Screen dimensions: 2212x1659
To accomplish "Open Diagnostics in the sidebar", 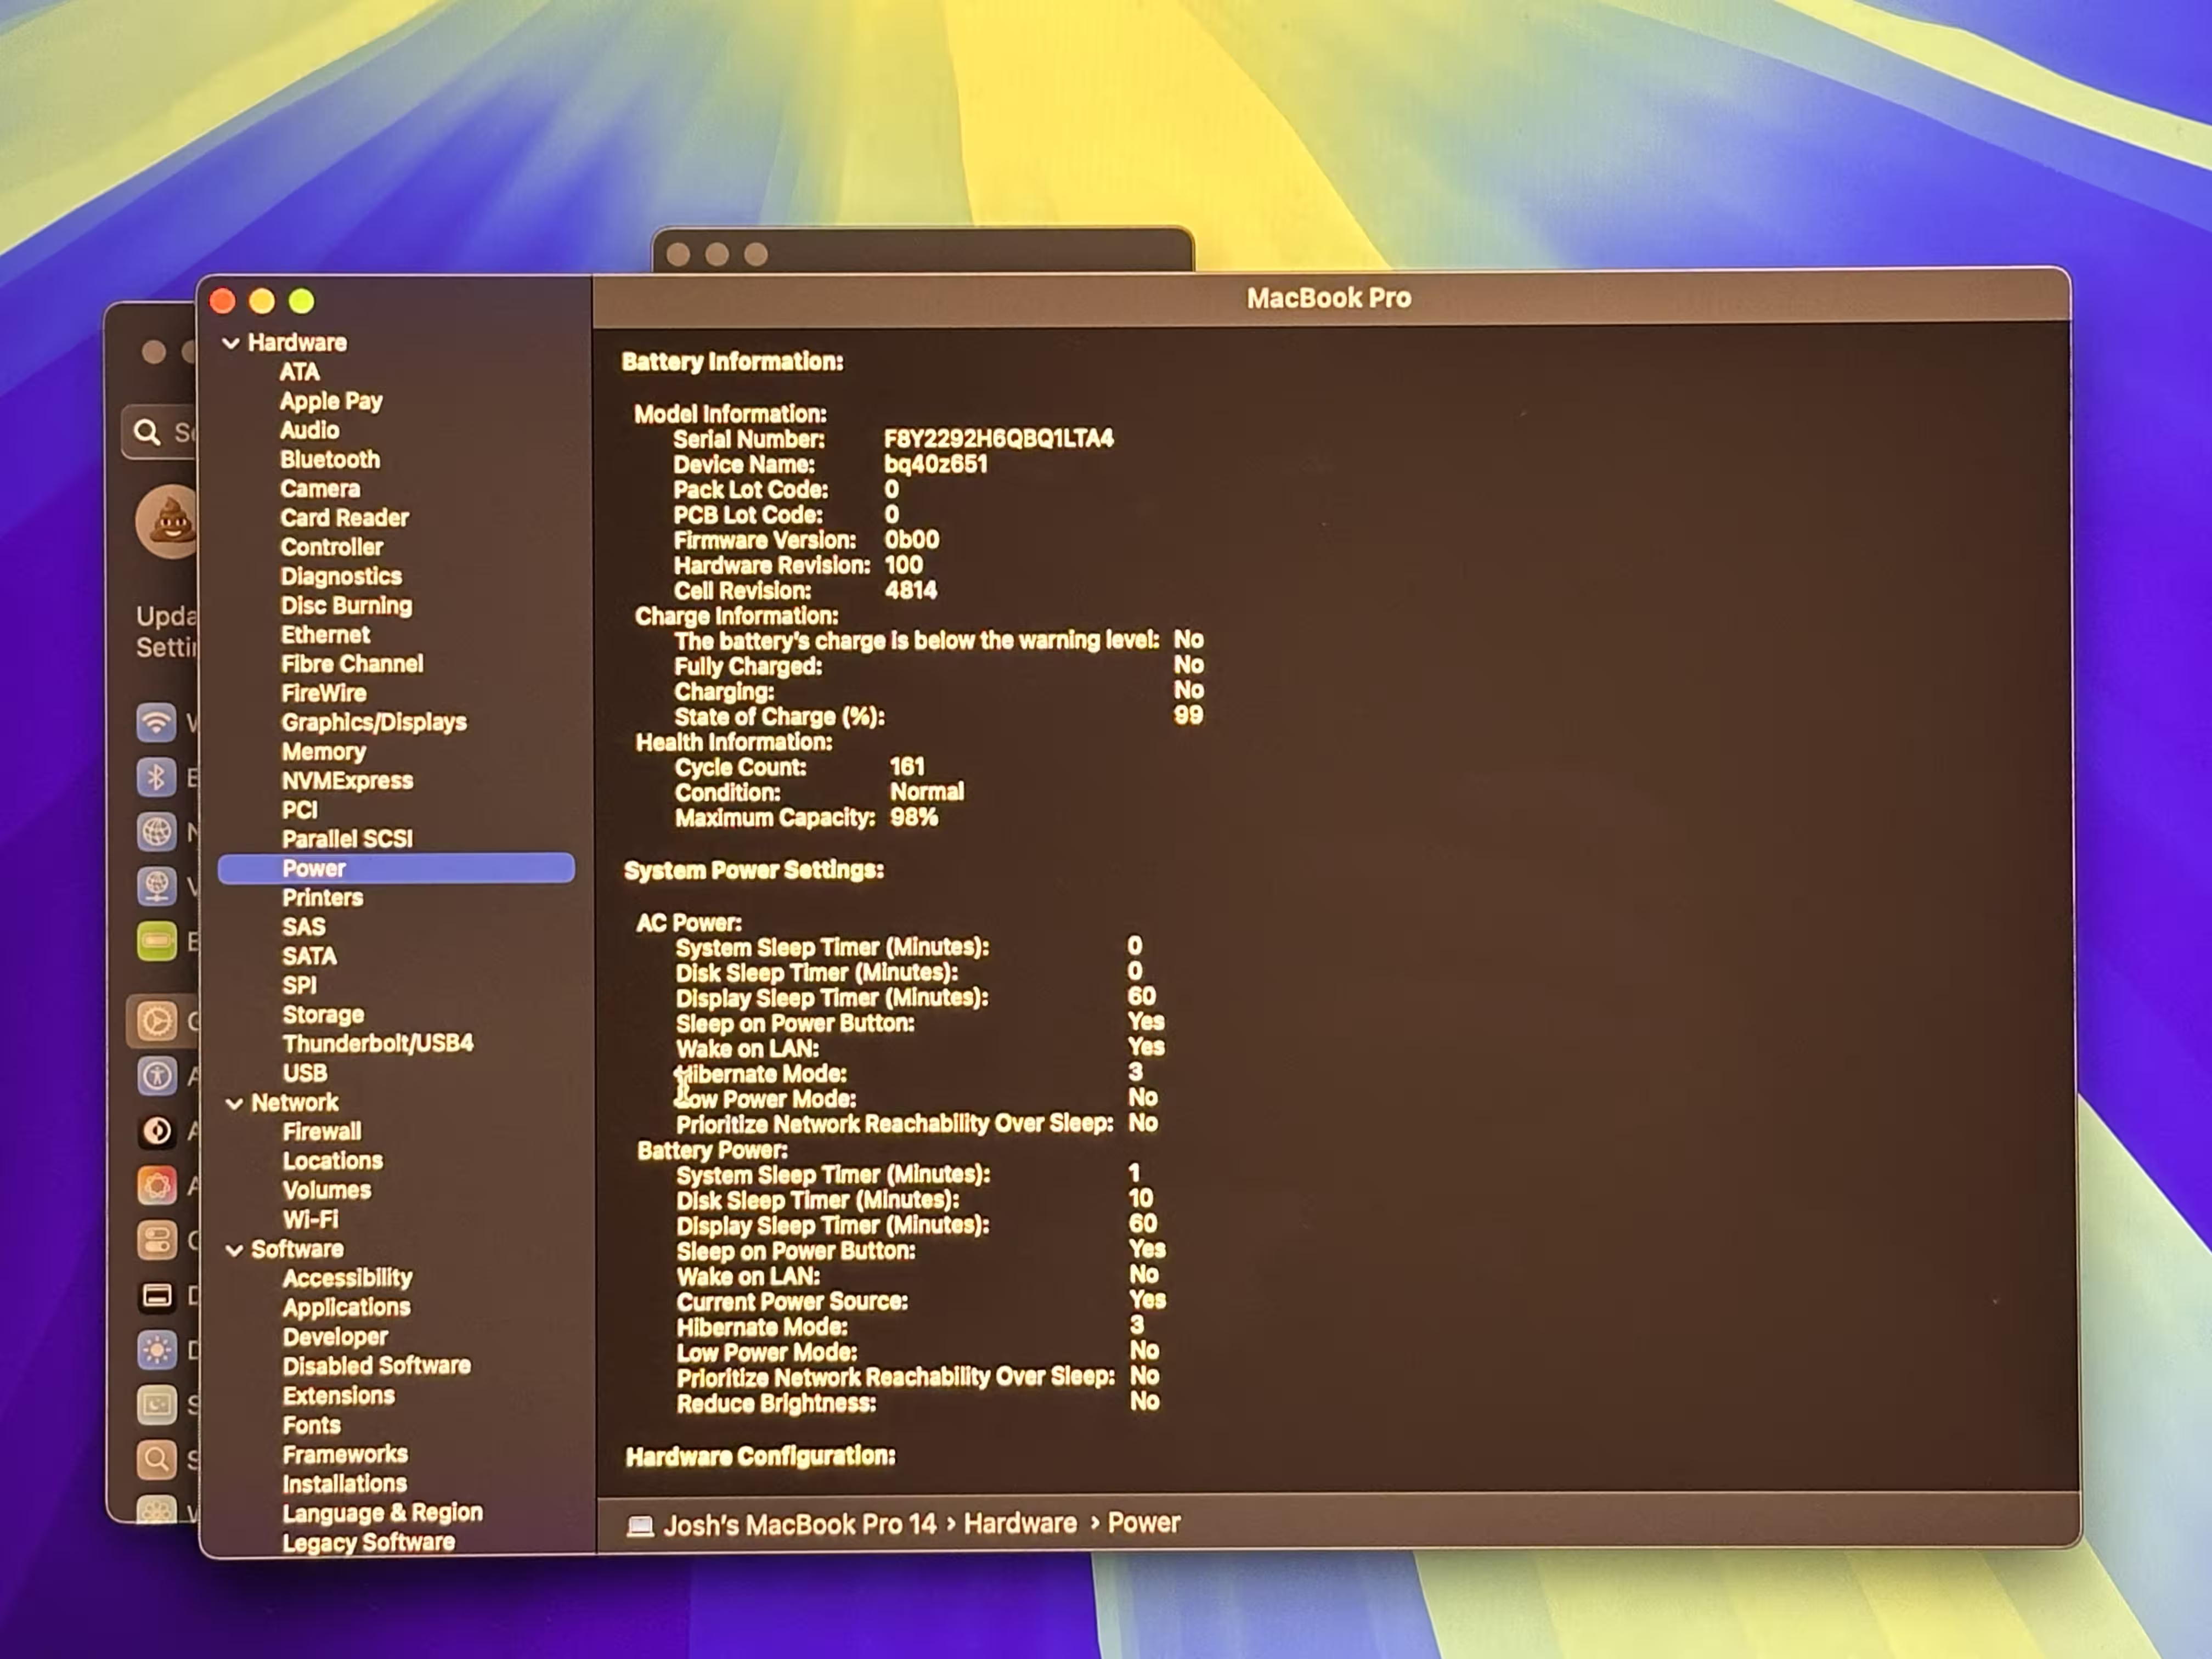I will pyautogui.click(x=341, y=576).
